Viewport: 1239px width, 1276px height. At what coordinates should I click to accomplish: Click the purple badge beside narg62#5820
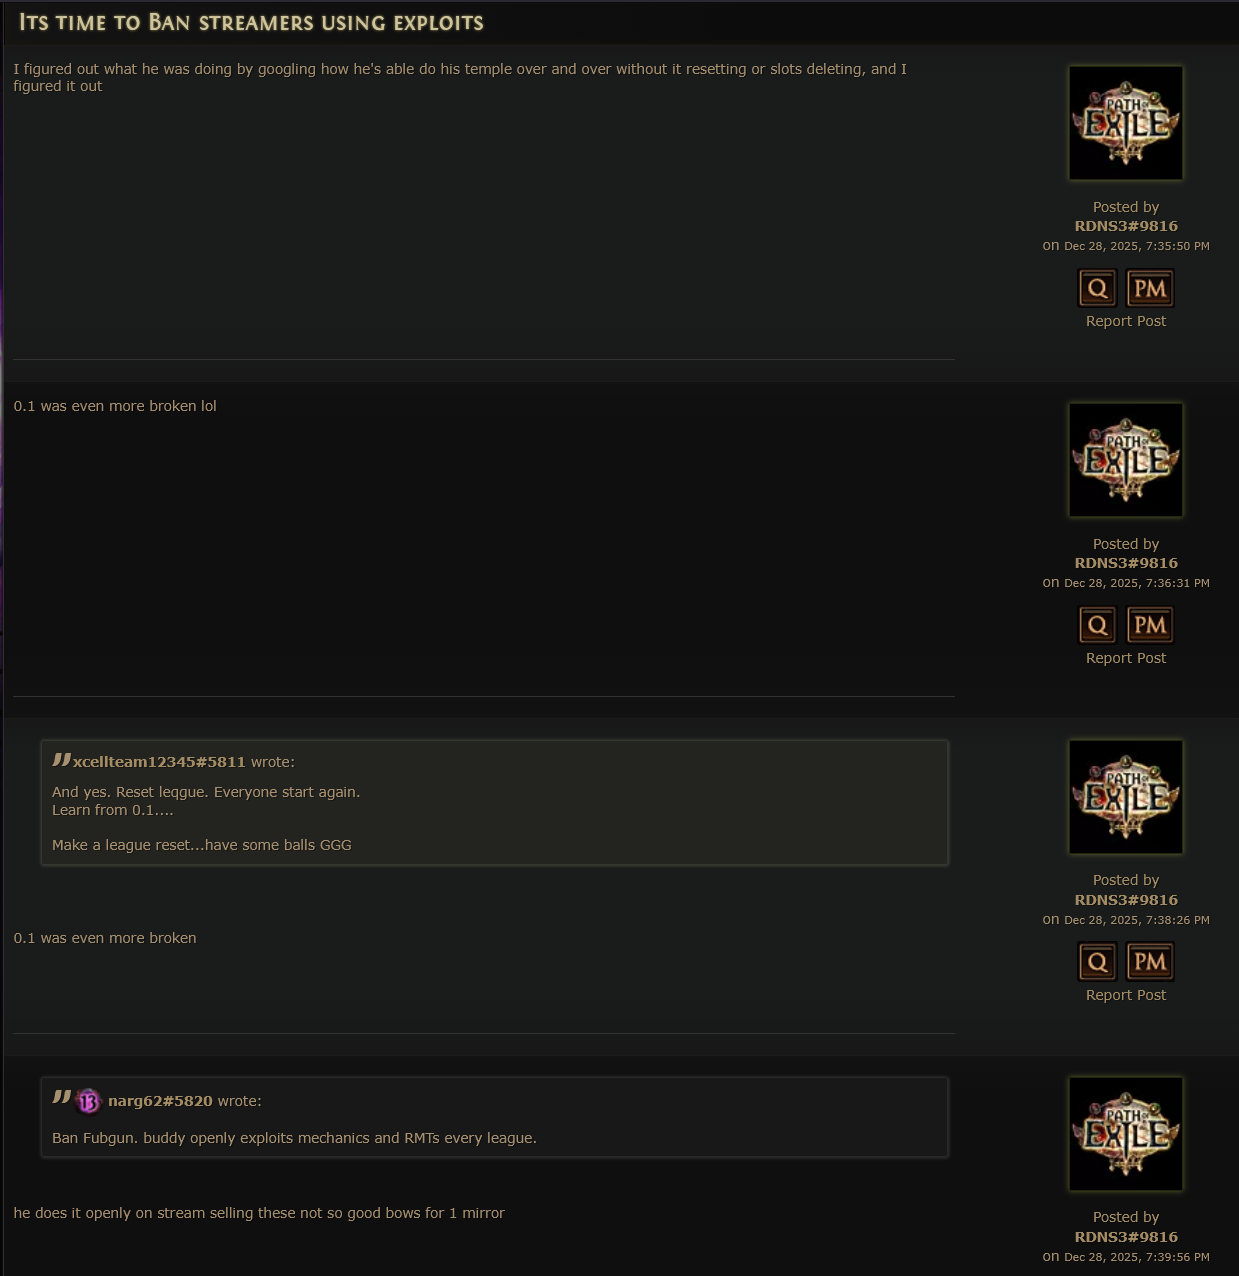88,1101
